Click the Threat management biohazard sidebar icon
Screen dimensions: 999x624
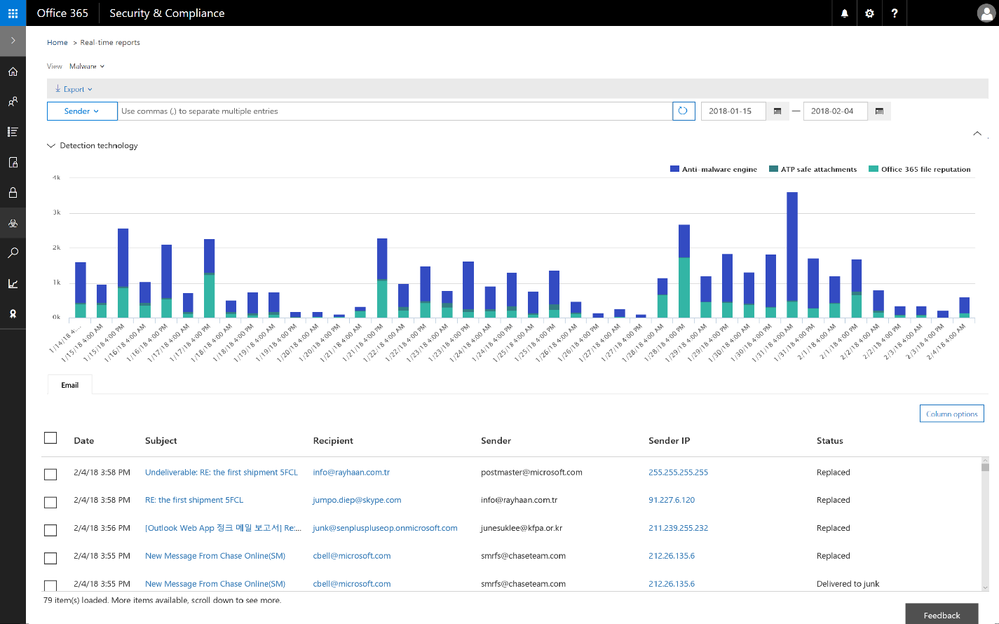(13, 223)
